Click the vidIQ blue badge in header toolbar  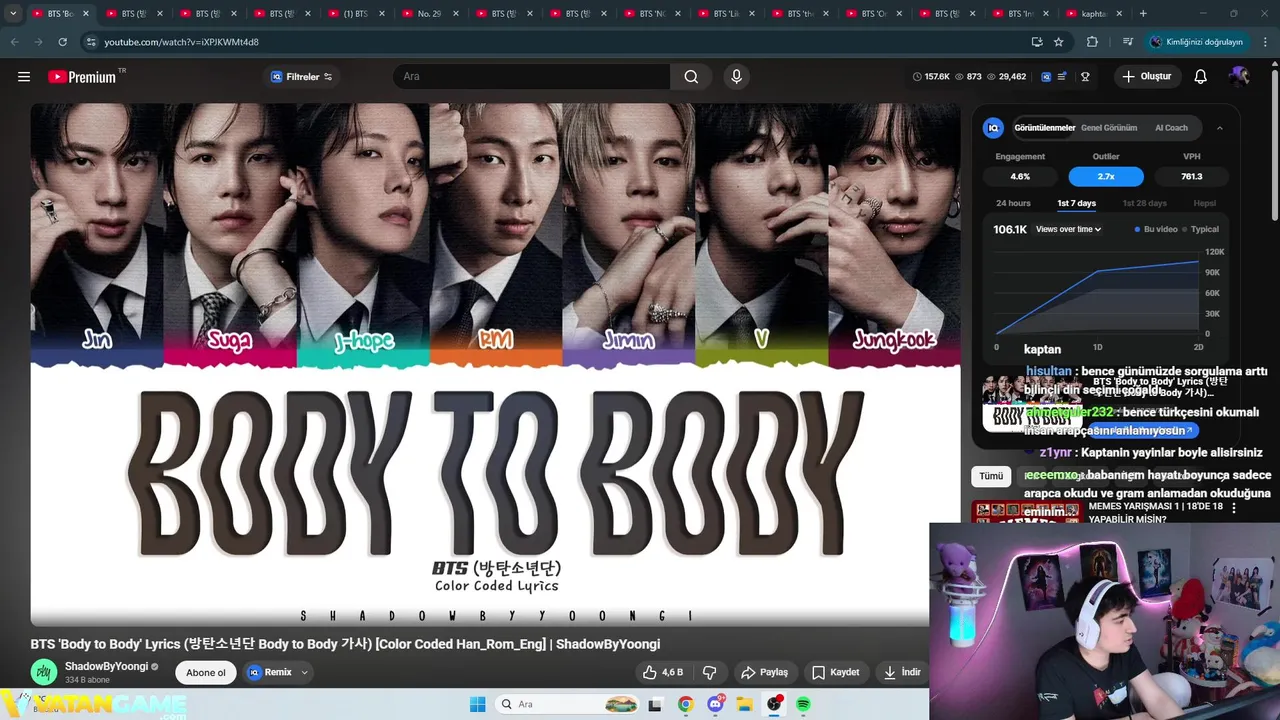tap(1046, 77)
